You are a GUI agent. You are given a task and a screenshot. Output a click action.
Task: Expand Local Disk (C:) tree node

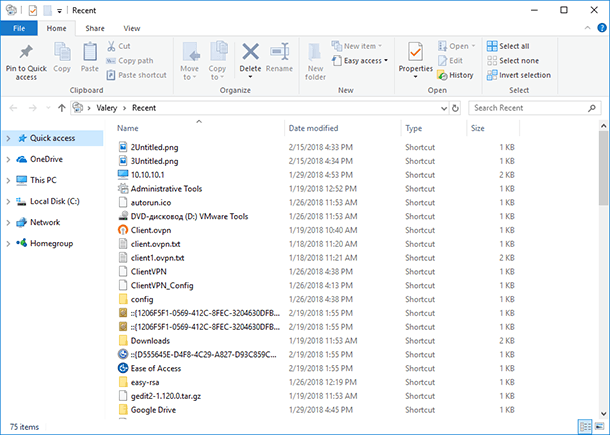coord(8,201)
